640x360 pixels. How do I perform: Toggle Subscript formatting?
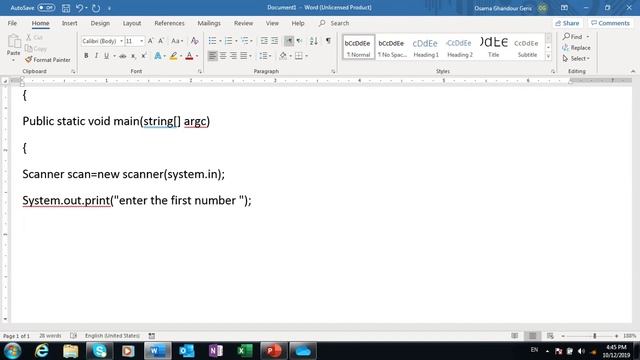pos(133,56)
